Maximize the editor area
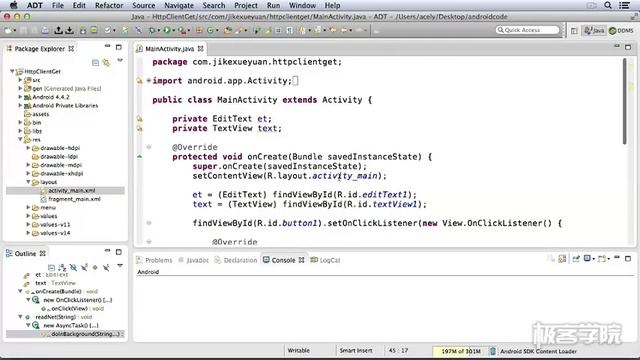640x360 pixels. (x=628, y=47)
